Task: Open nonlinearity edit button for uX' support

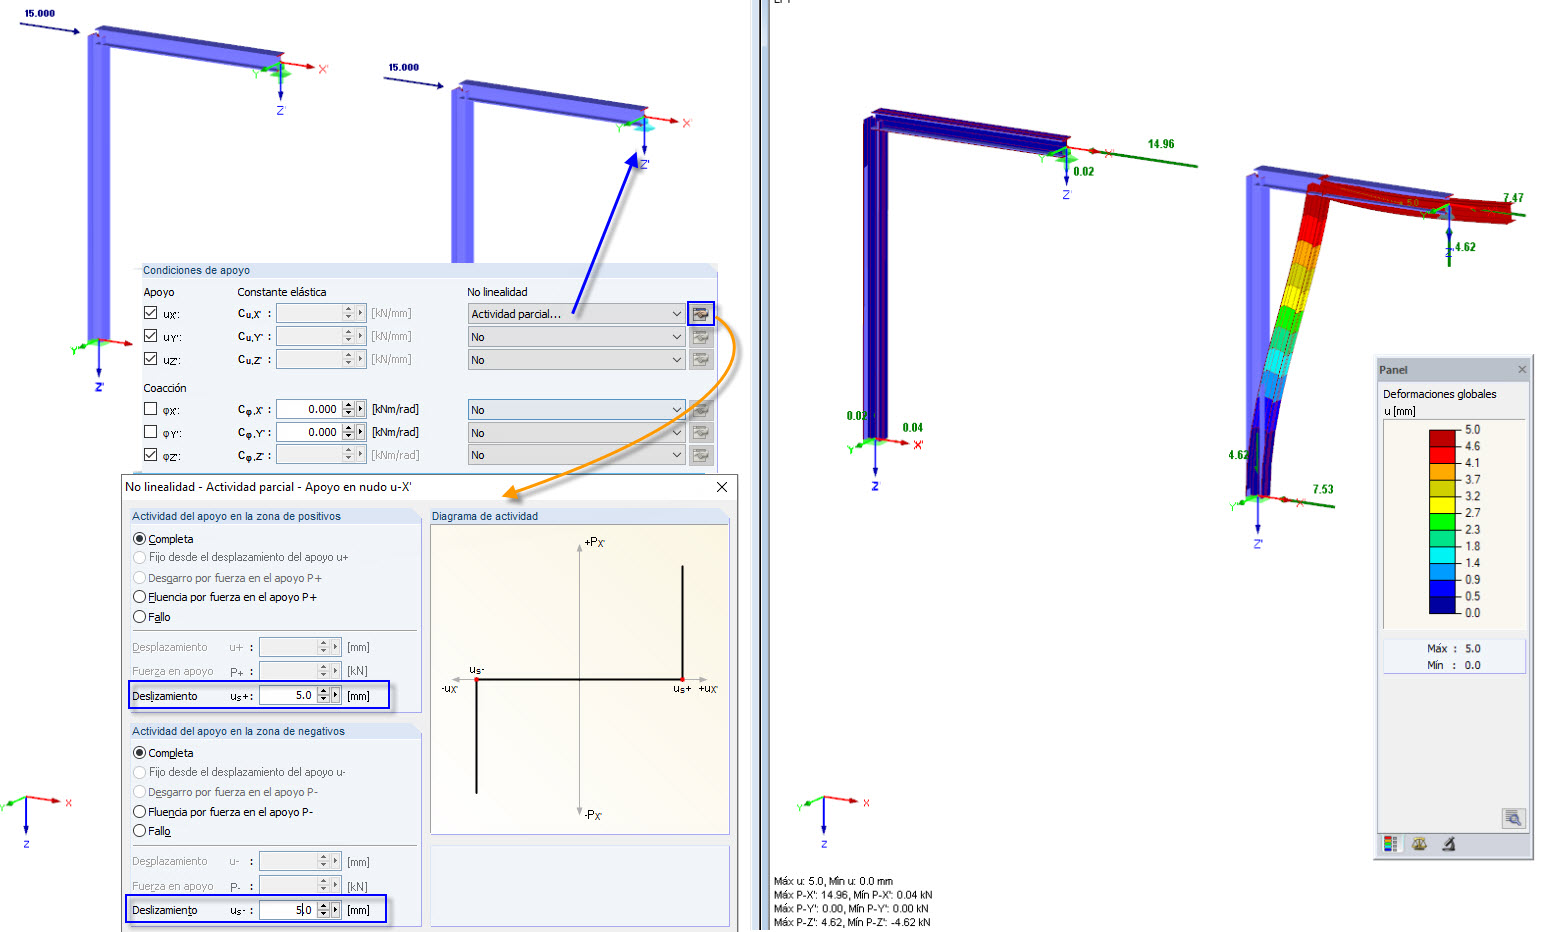Action: pyautogui.click(x=701, y=314)
